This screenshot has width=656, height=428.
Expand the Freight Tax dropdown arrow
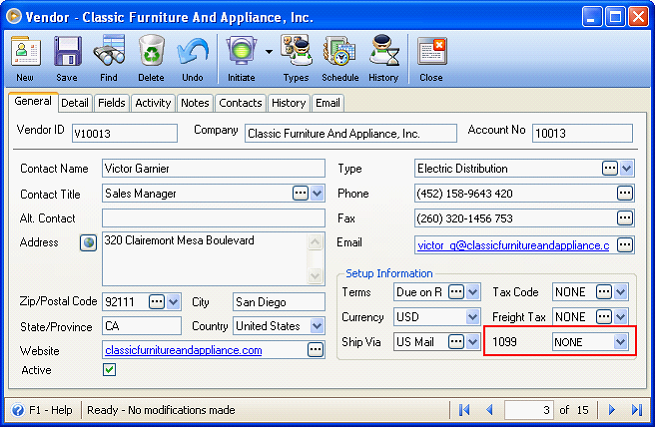pyautogui.click(x=620, y=317)
